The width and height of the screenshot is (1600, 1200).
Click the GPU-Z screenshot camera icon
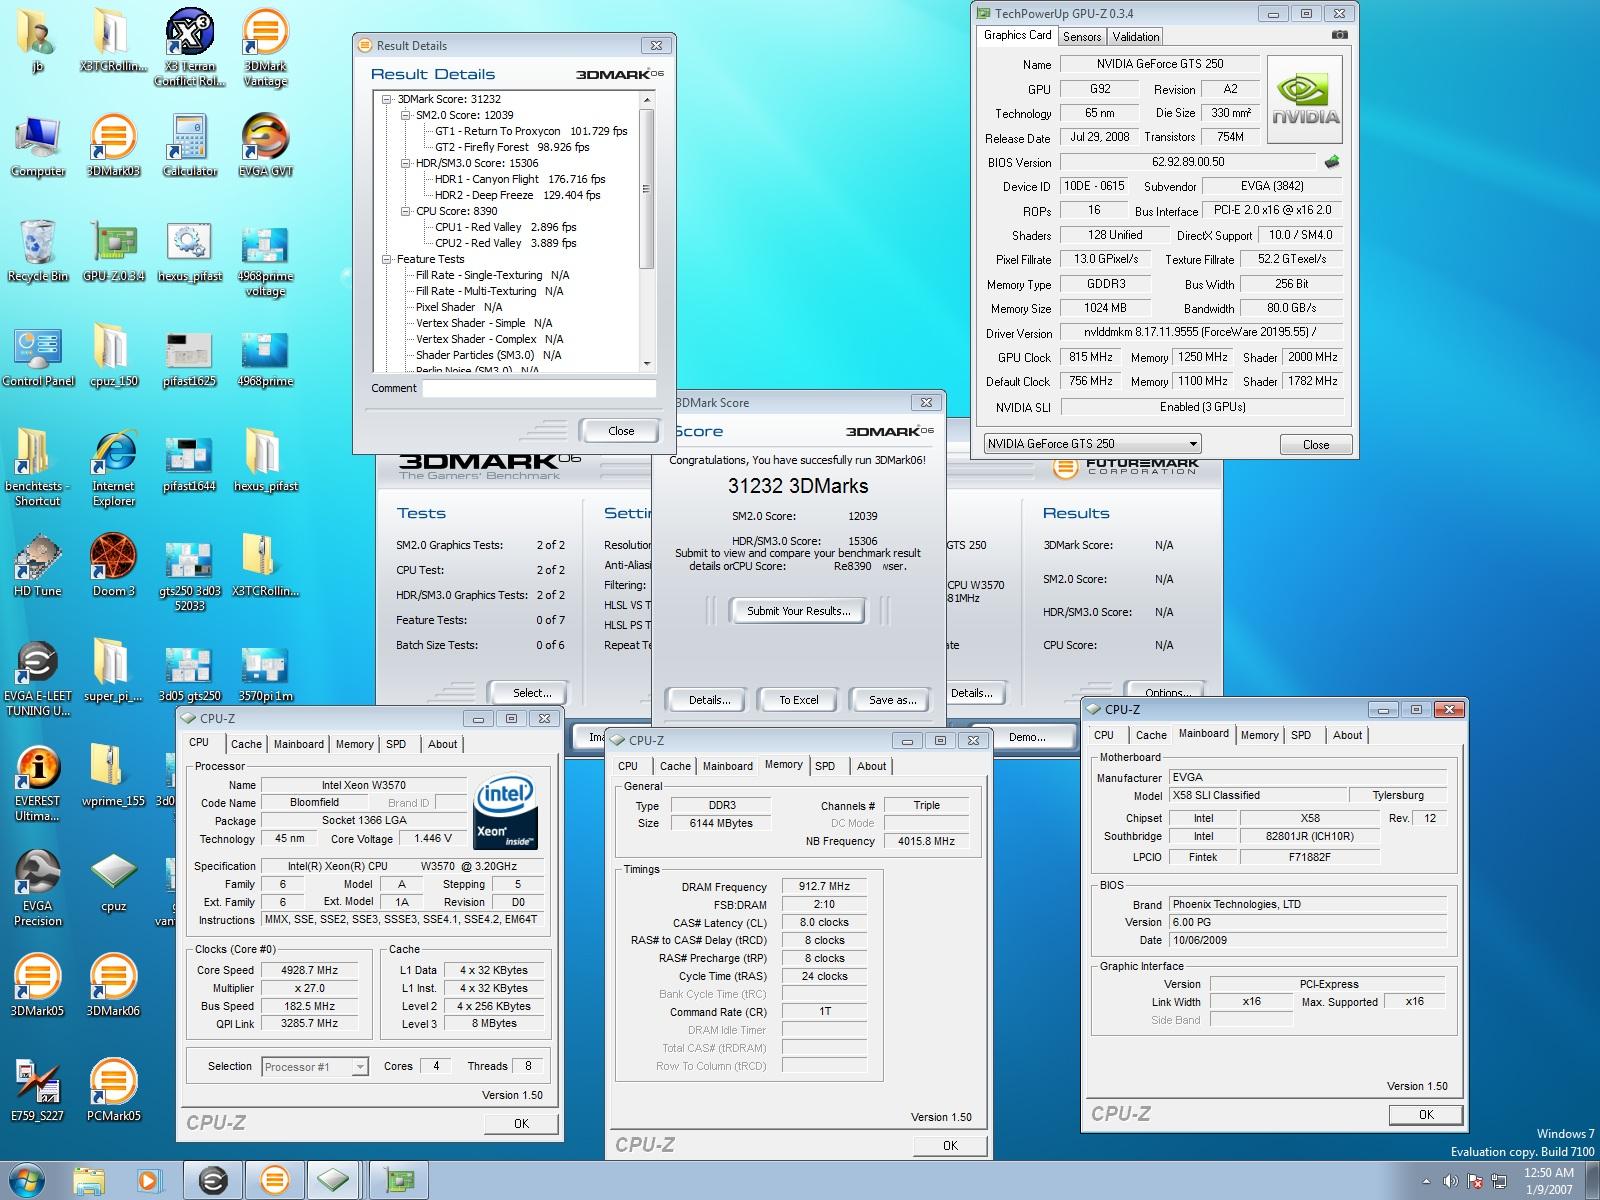(x=1339, y=35)
